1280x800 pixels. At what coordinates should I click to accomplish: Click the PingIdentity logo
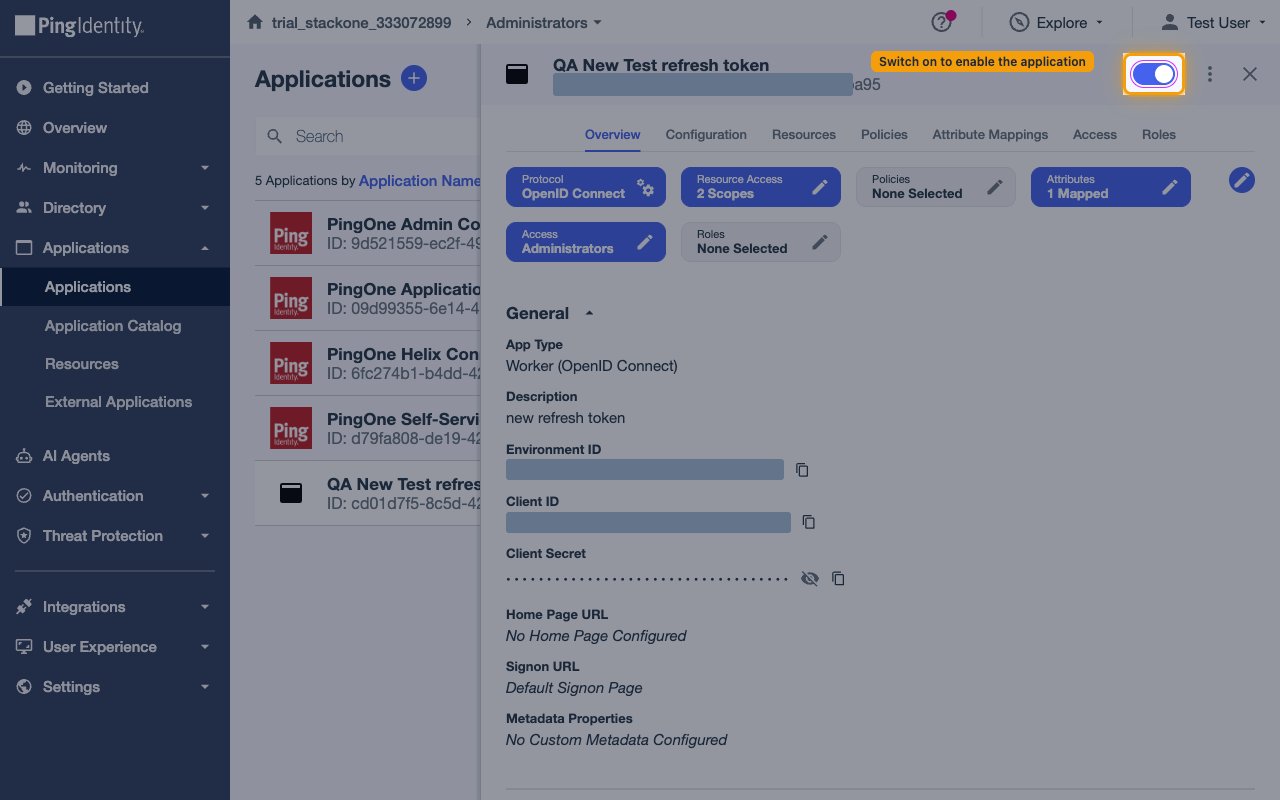point(80,27)
